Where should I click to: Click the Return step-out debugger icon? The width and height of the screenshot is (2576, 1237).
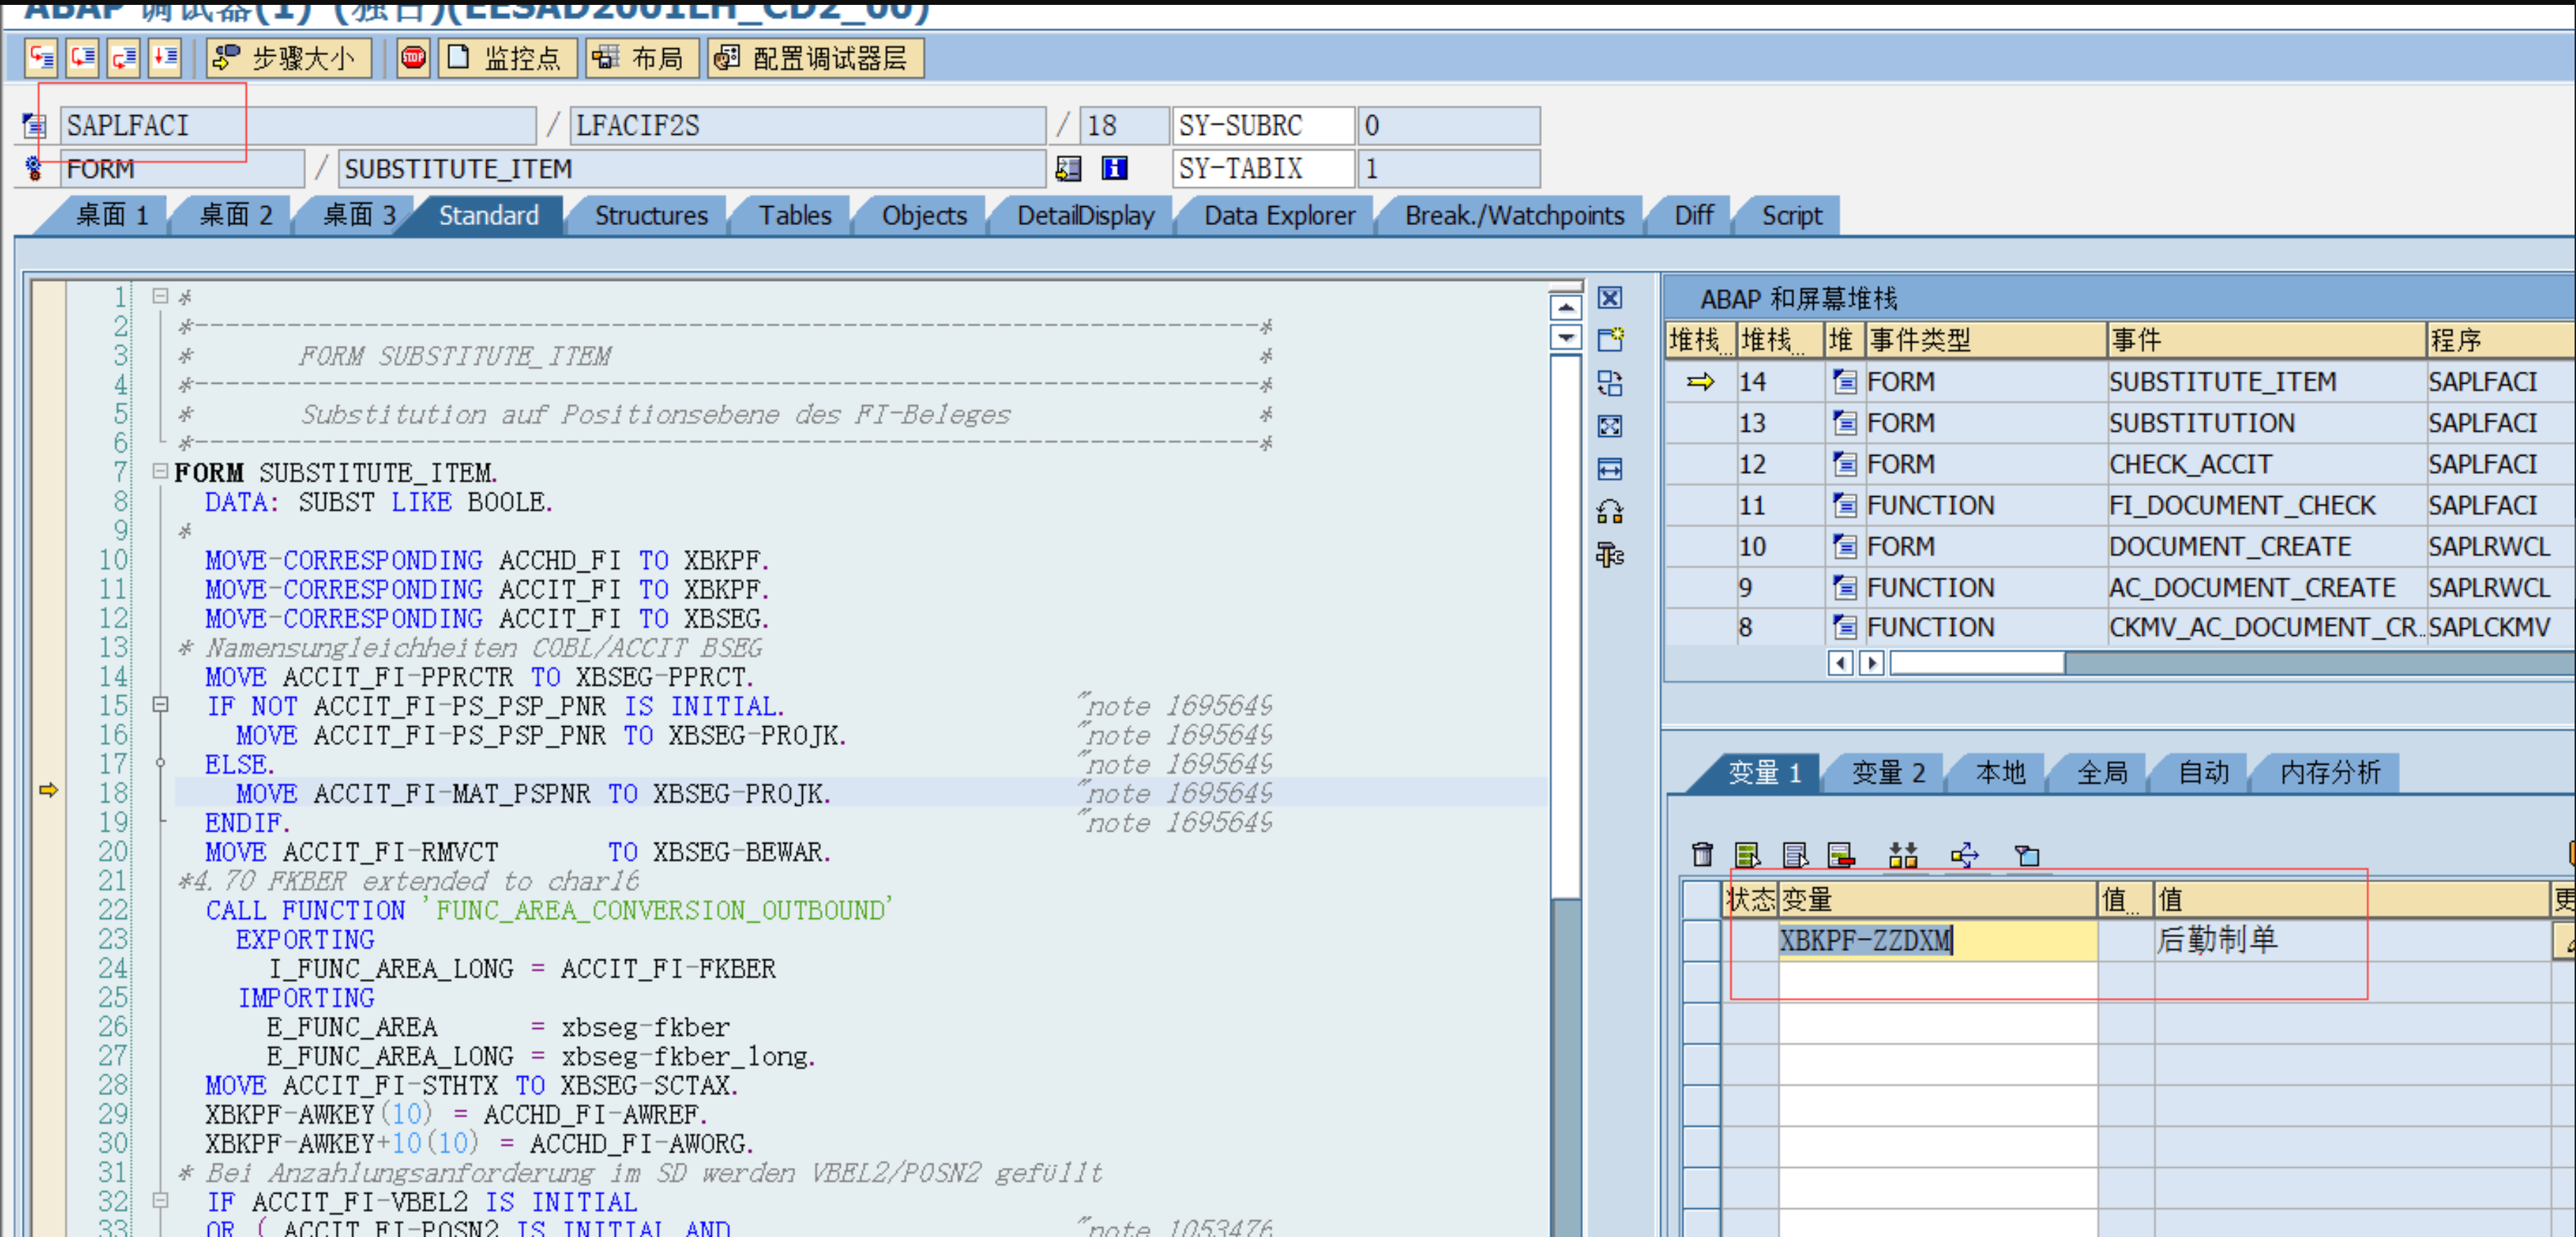(124, 58)
